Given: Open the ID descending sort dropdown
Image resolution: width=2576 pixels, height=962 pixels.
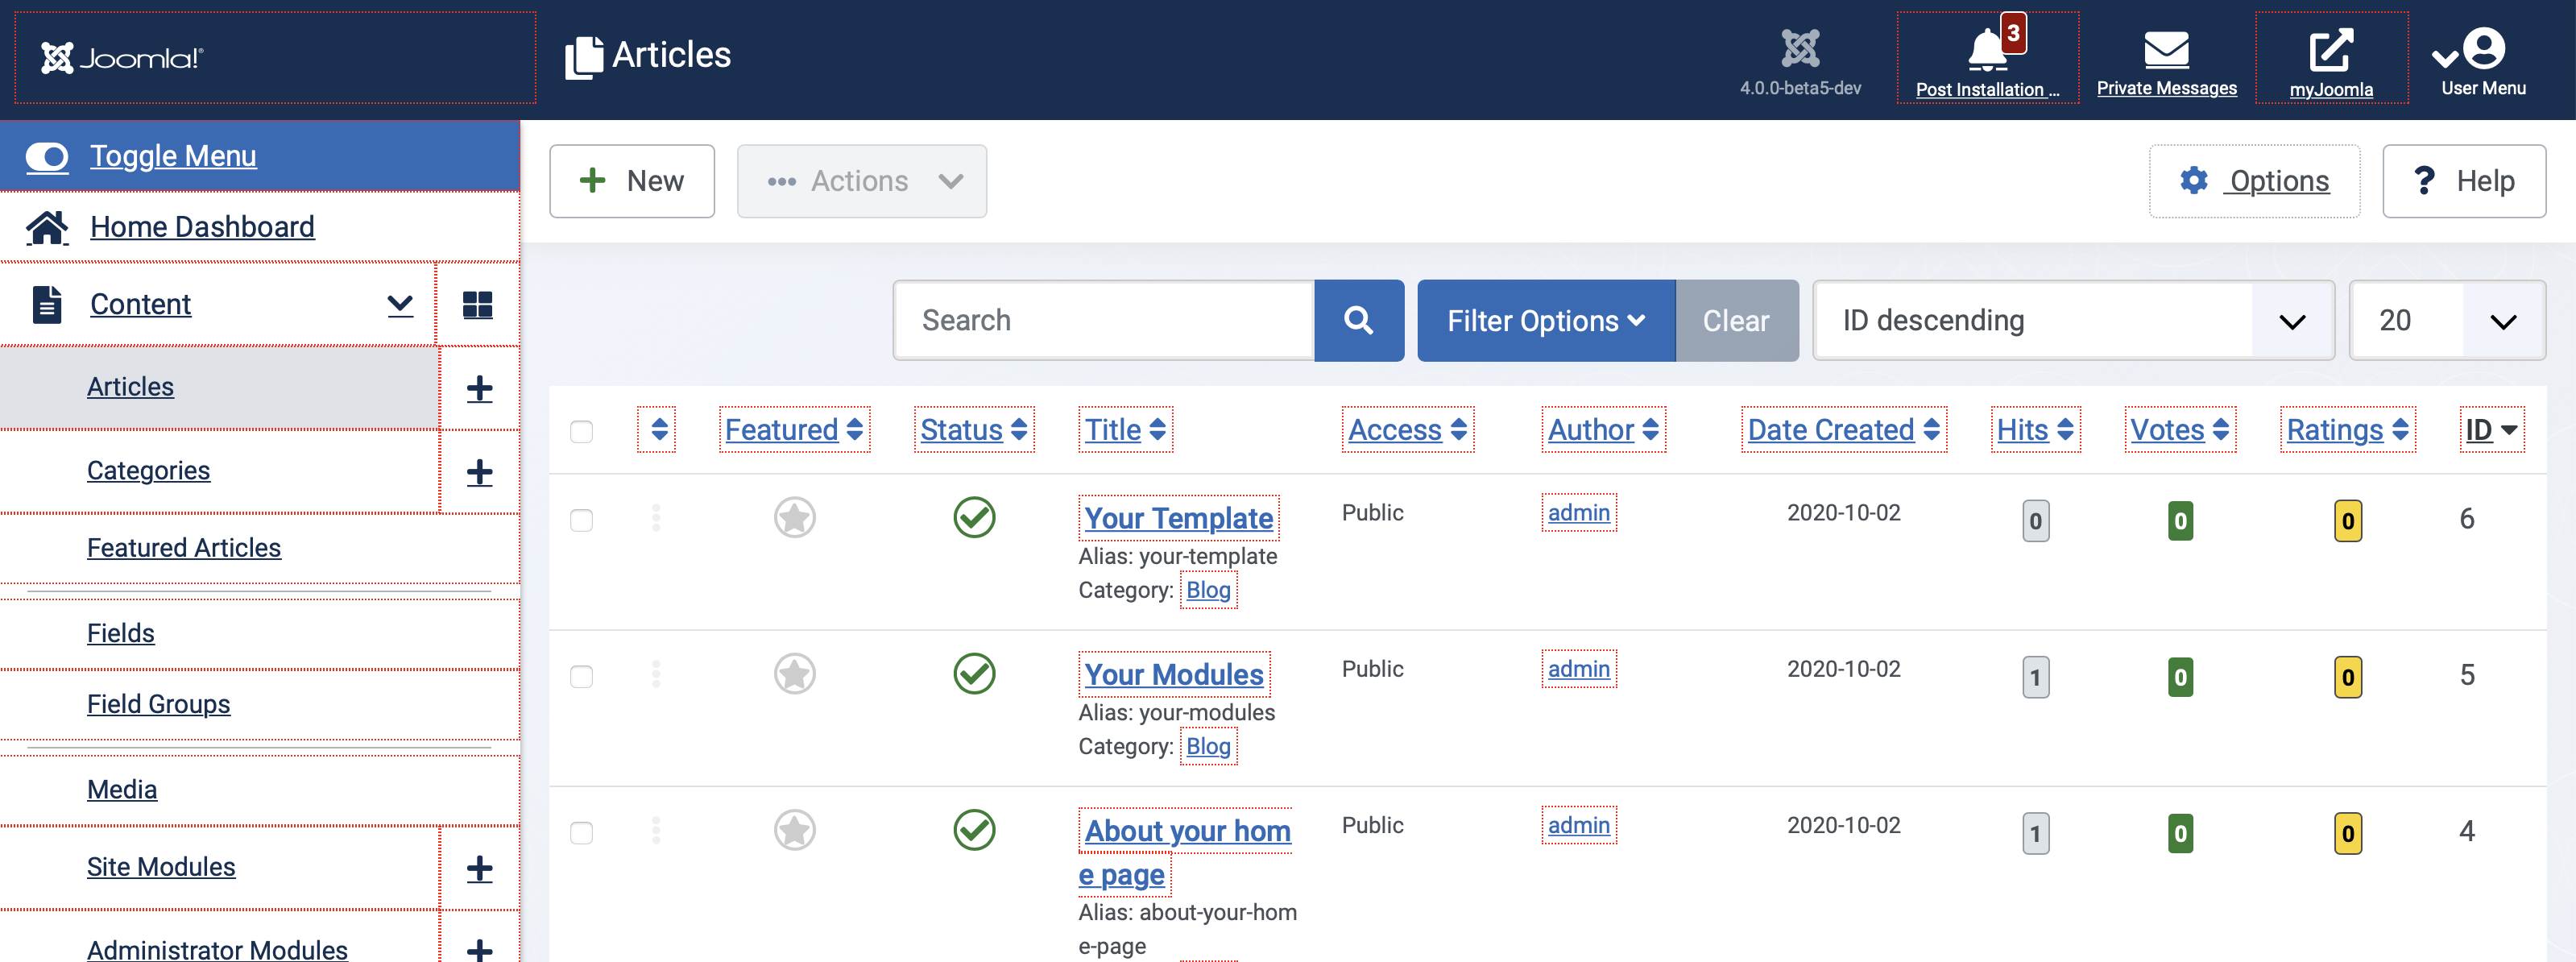Looking at the screenshot, I should click(2073, 320).
